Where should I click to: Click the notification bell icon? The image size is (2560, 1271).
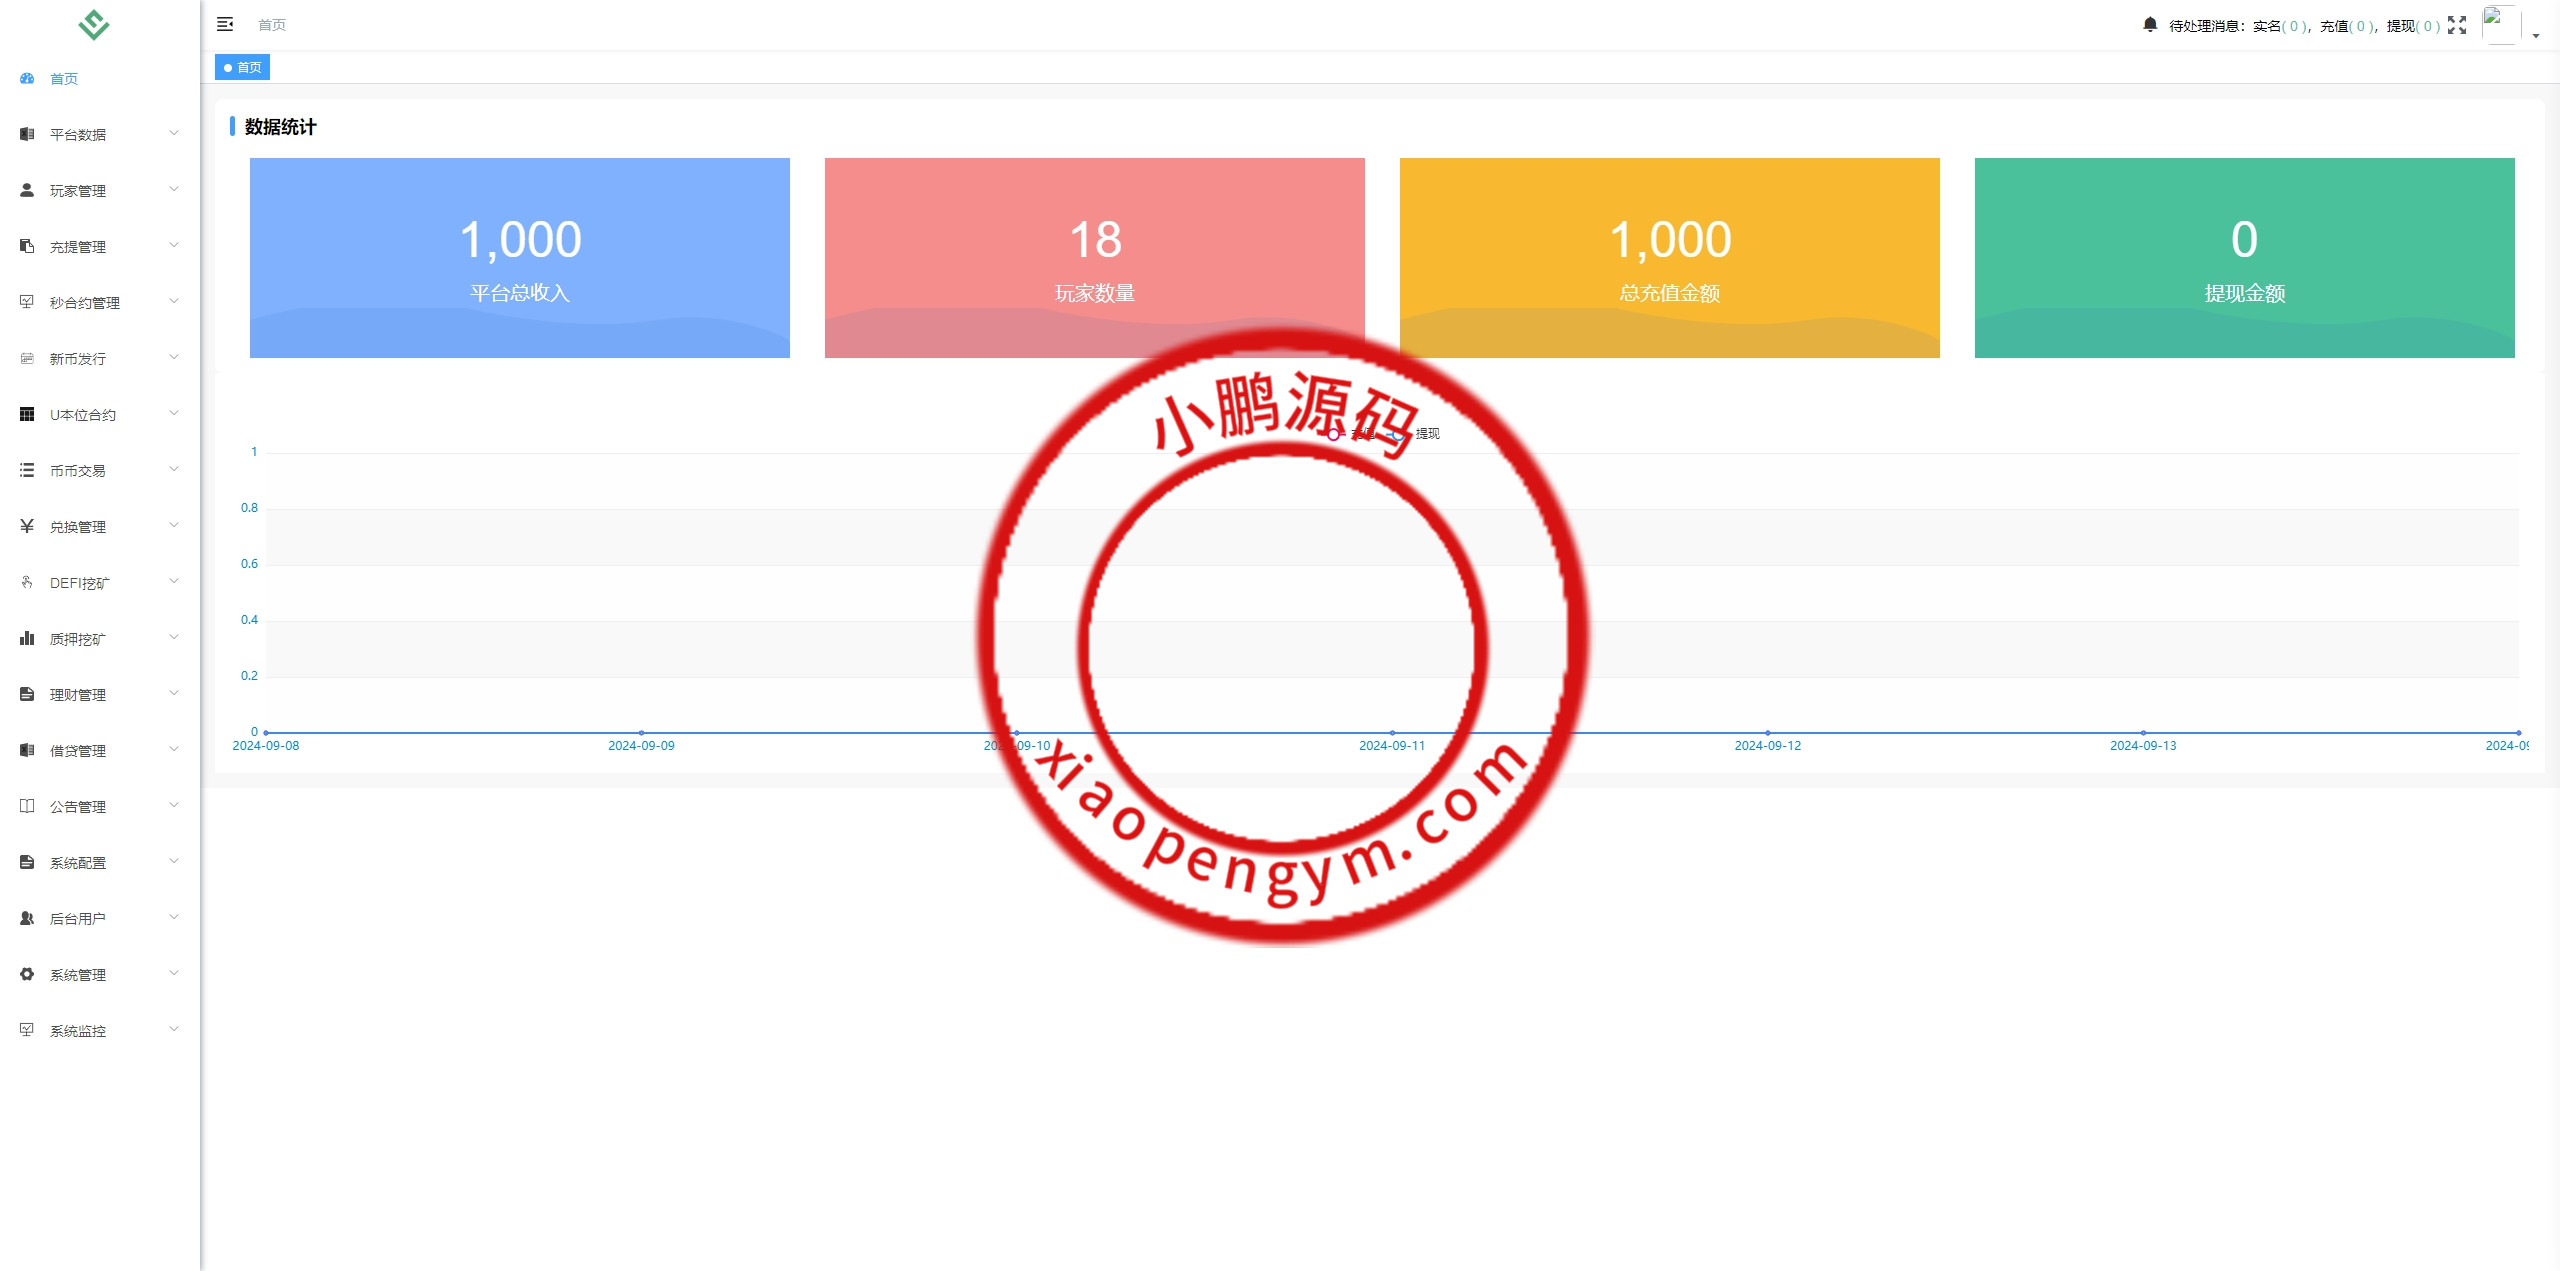tap(2150, 24)
